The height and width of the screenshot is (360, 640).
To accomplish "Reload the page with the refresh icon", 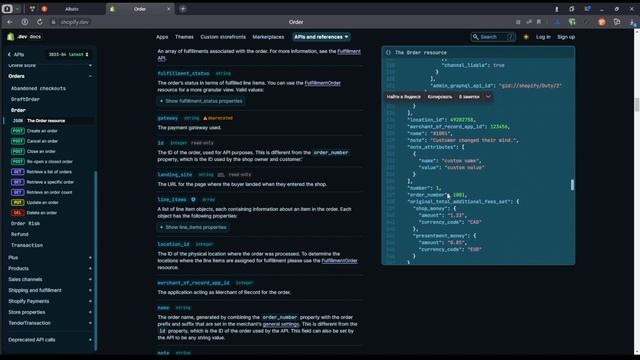I will [x=40, y=22].
